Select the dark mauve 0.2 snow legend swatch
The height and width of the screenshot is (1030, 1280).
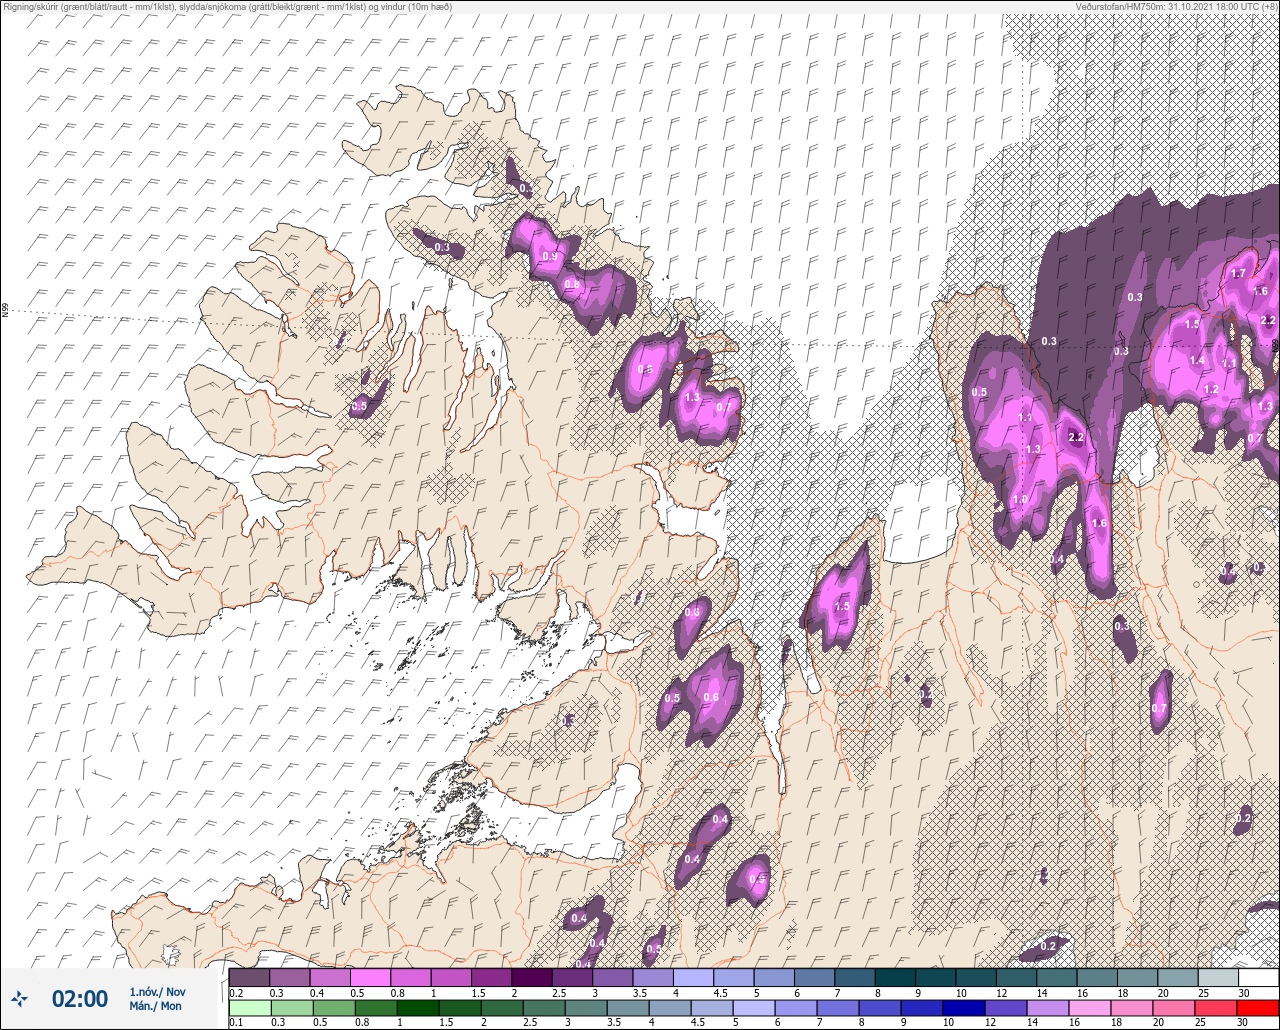pos(249,977)
